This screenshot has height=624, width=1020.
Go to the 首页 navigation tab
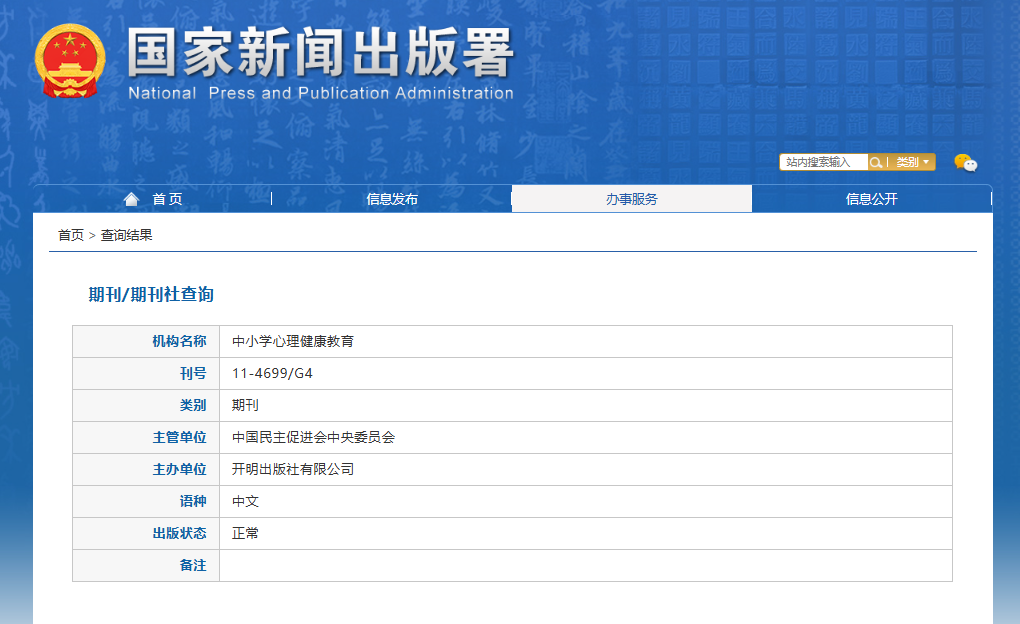coord(167,199)
